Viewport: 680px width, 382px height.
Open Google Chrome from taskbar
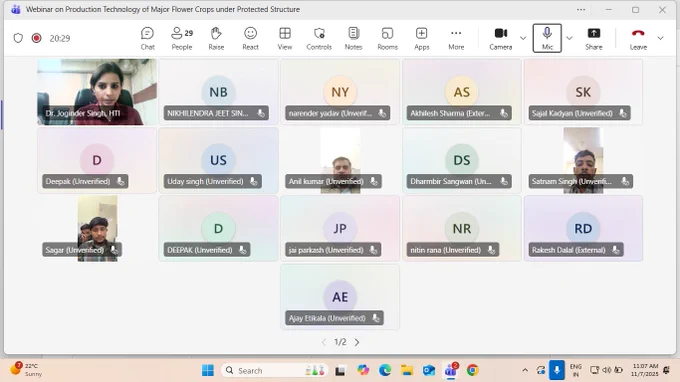[x=473, y=370]
